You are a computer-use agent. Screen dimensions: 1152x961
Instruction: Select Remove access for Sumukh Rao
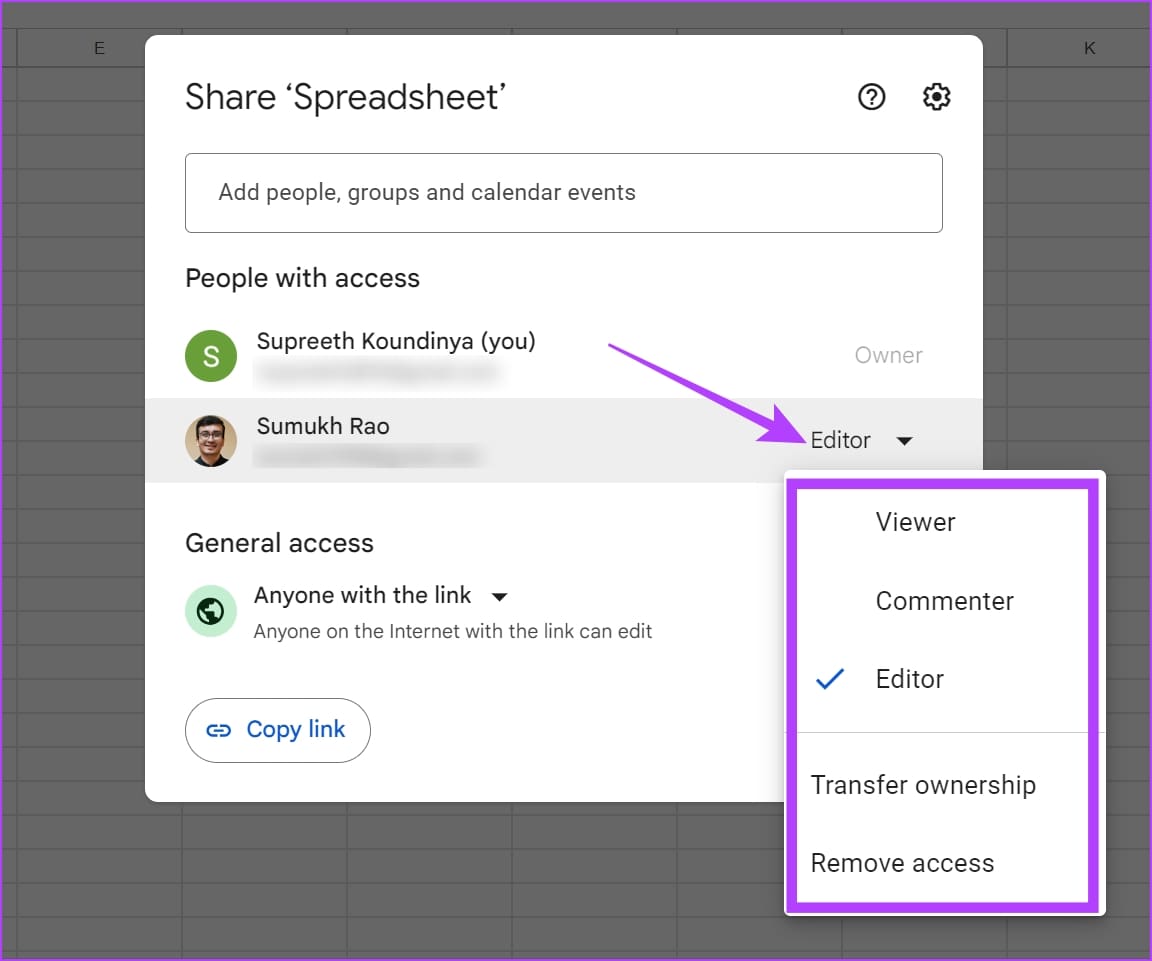click(x=902, y=863)
